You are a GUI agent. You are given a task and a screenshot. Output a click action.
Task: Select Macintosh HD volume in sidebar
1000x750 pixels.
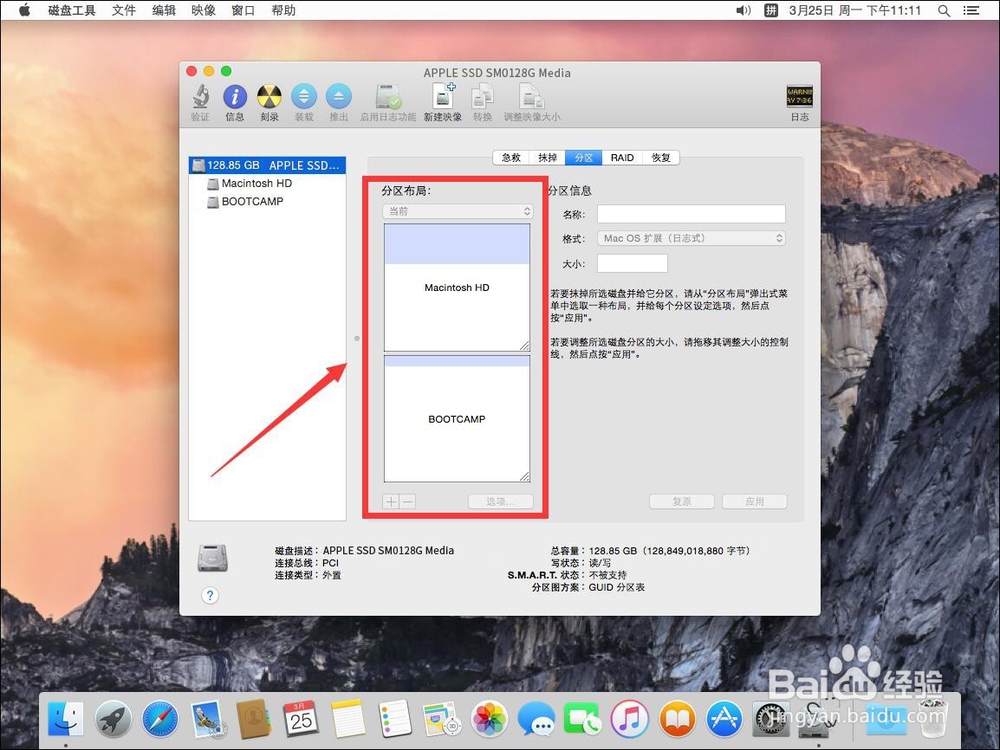click(x=249, y=183)
